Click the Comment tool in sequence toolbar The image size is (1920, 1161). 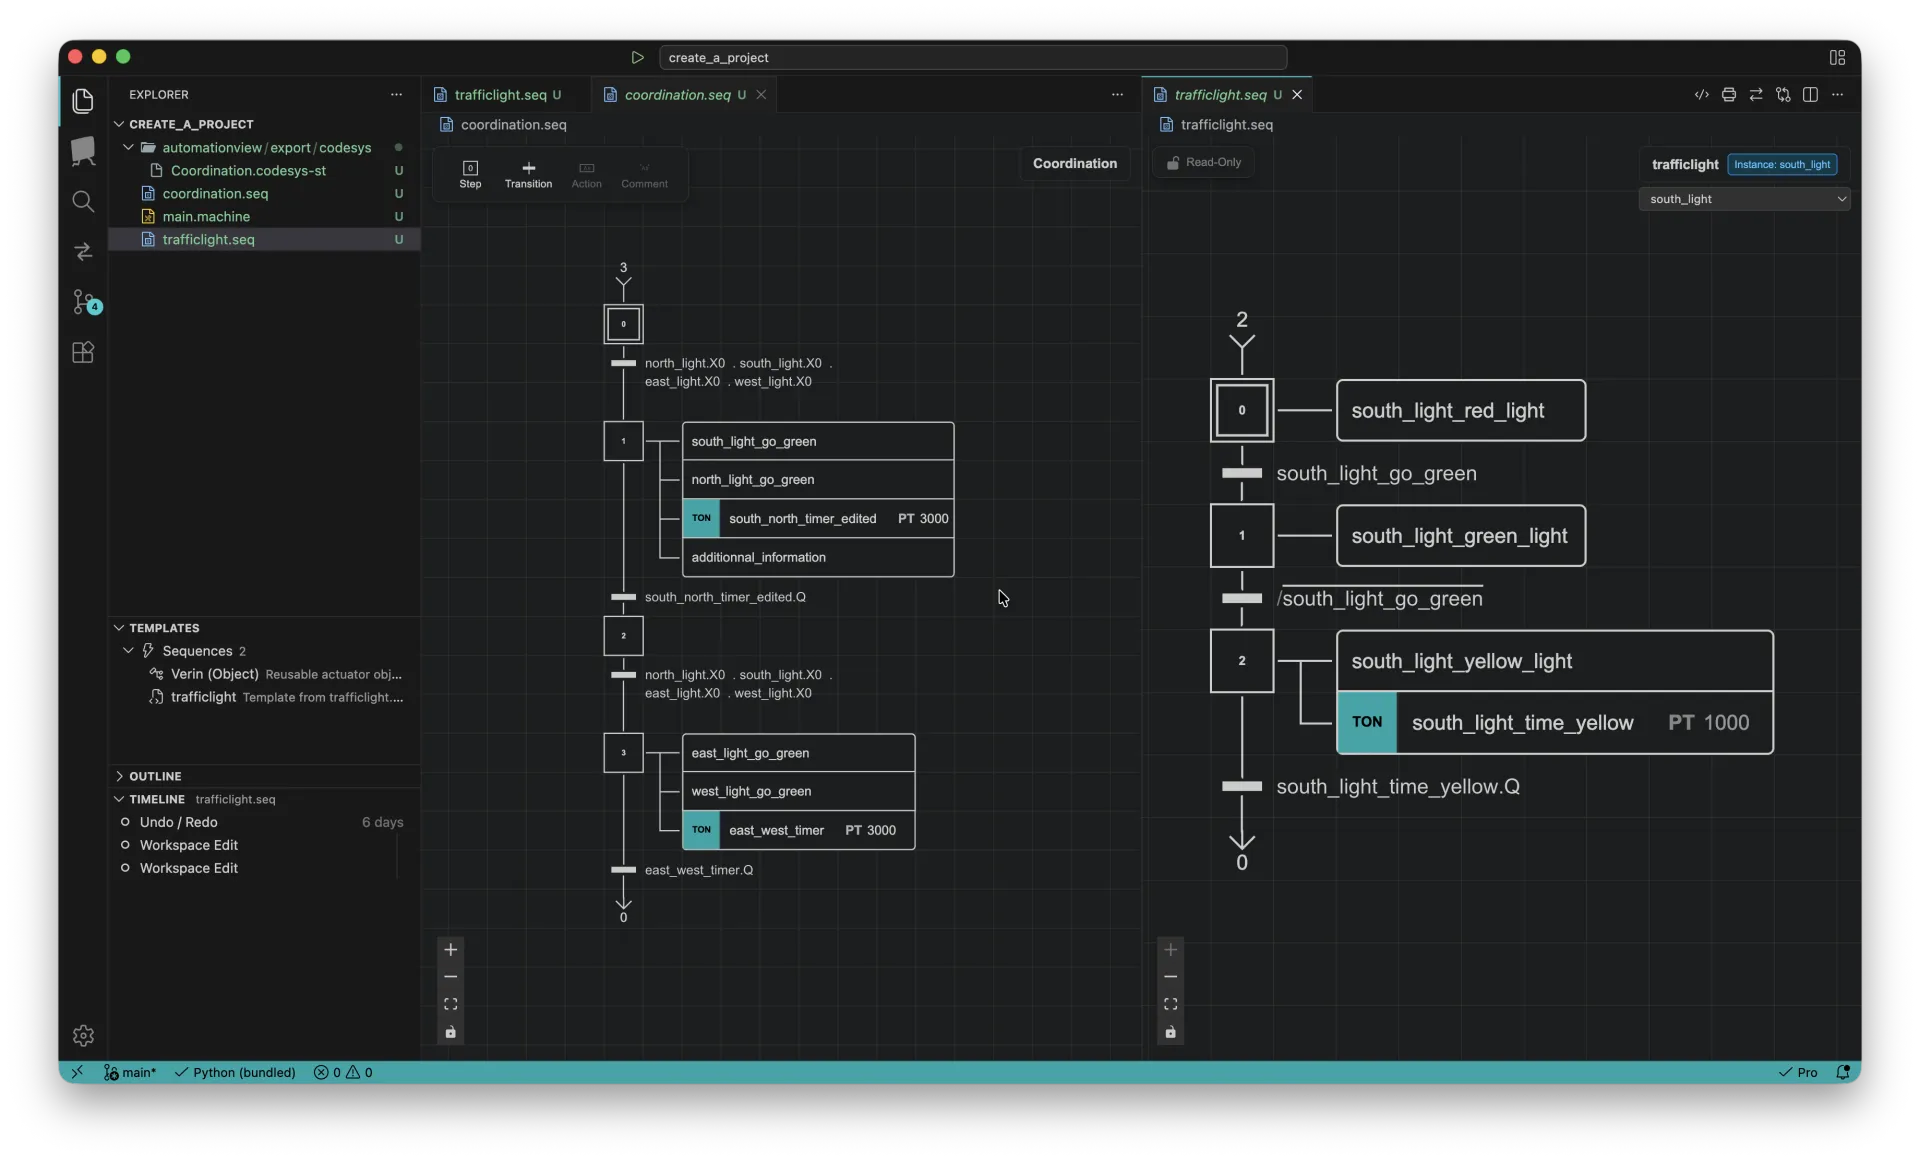coord(644,174)
